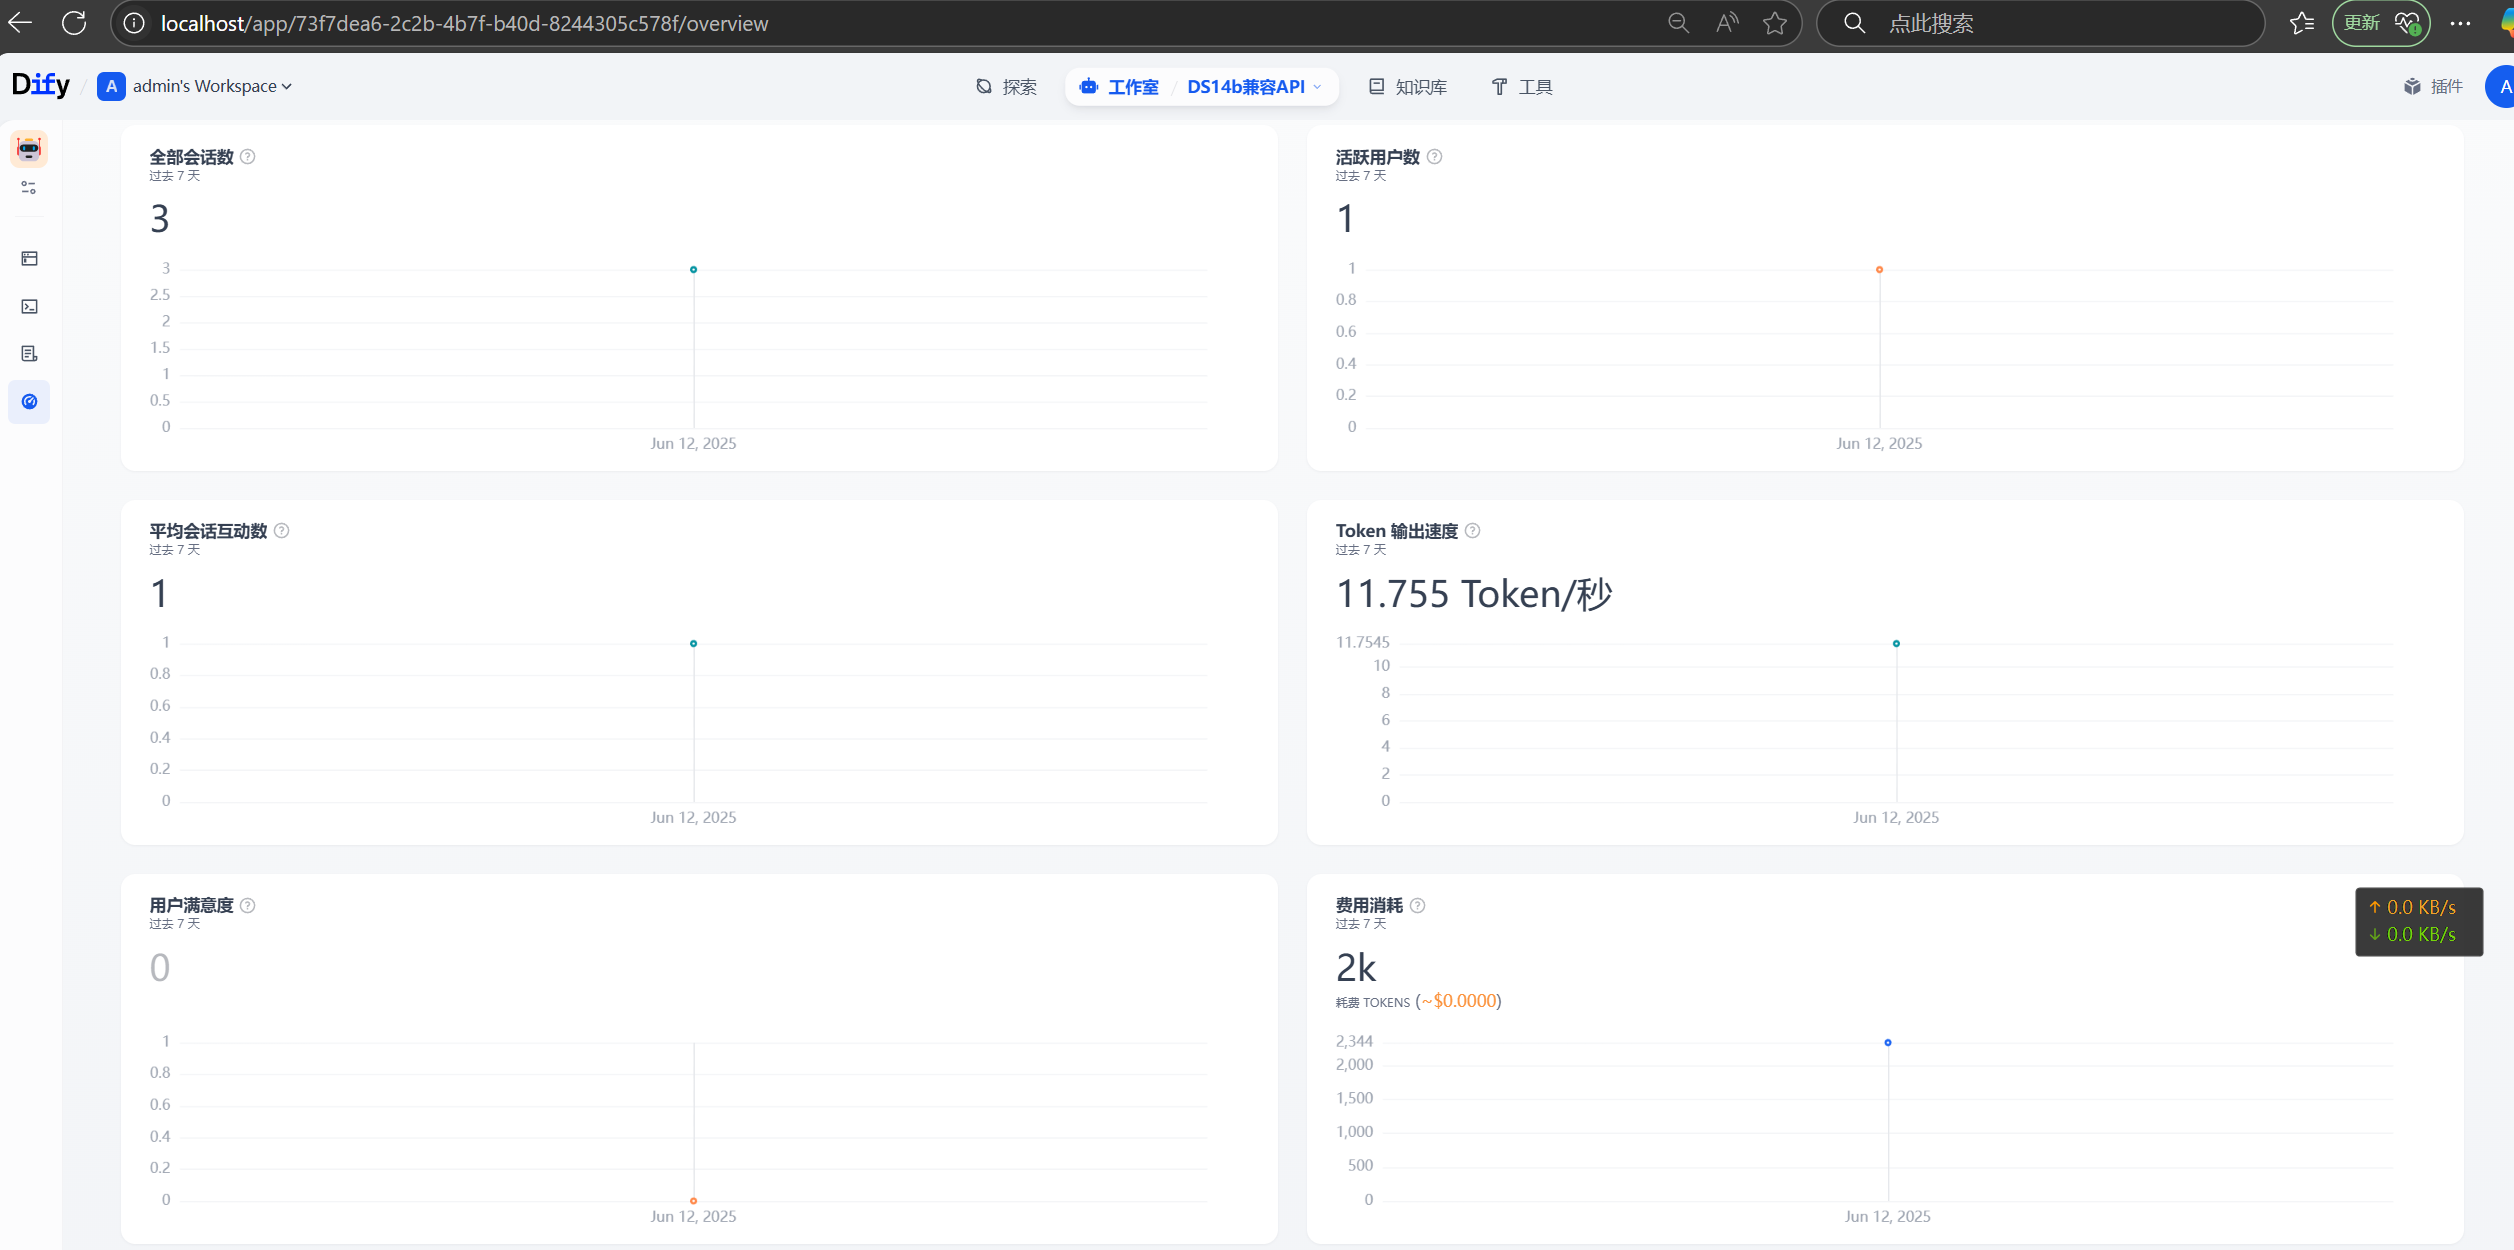
Task: Open the orchestrate window icon in the sidebar
Action: [x=29, y=259]
